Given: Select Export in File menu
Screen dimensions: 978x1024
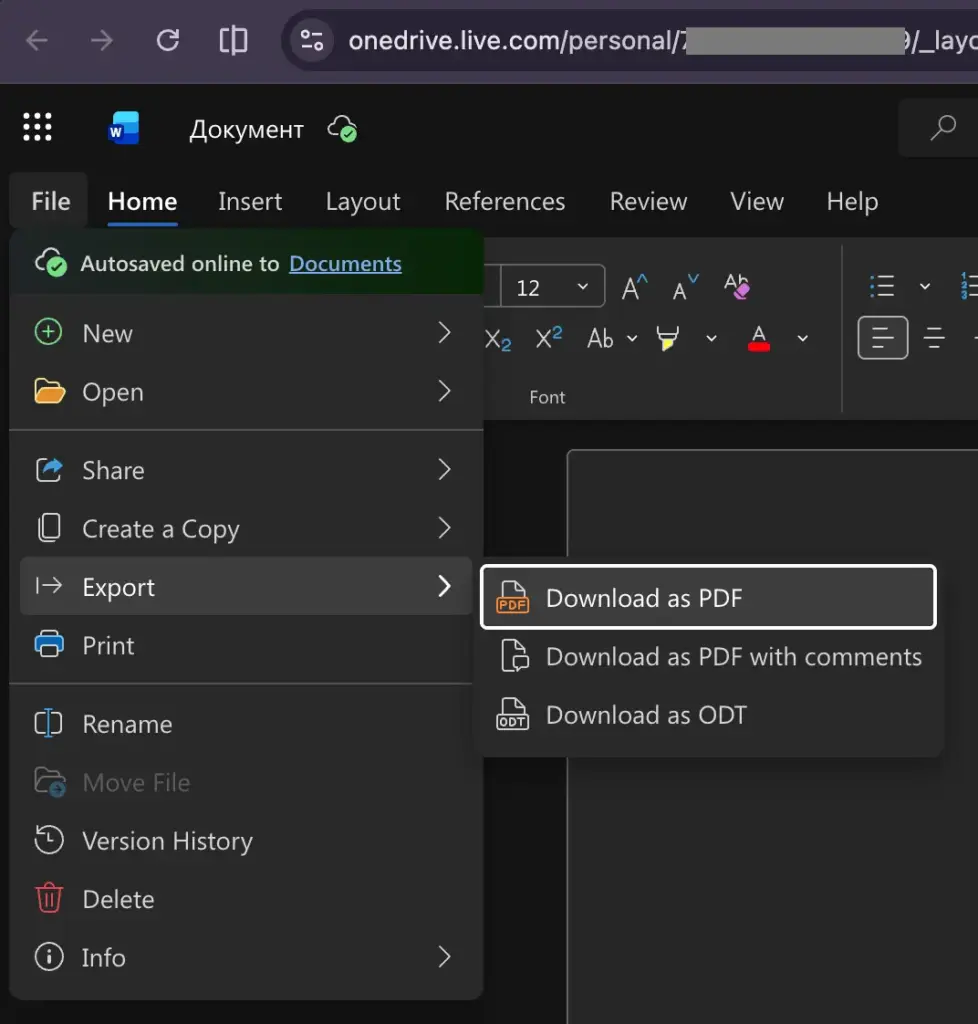Looking at the screenshot, I should coord(246,586).
